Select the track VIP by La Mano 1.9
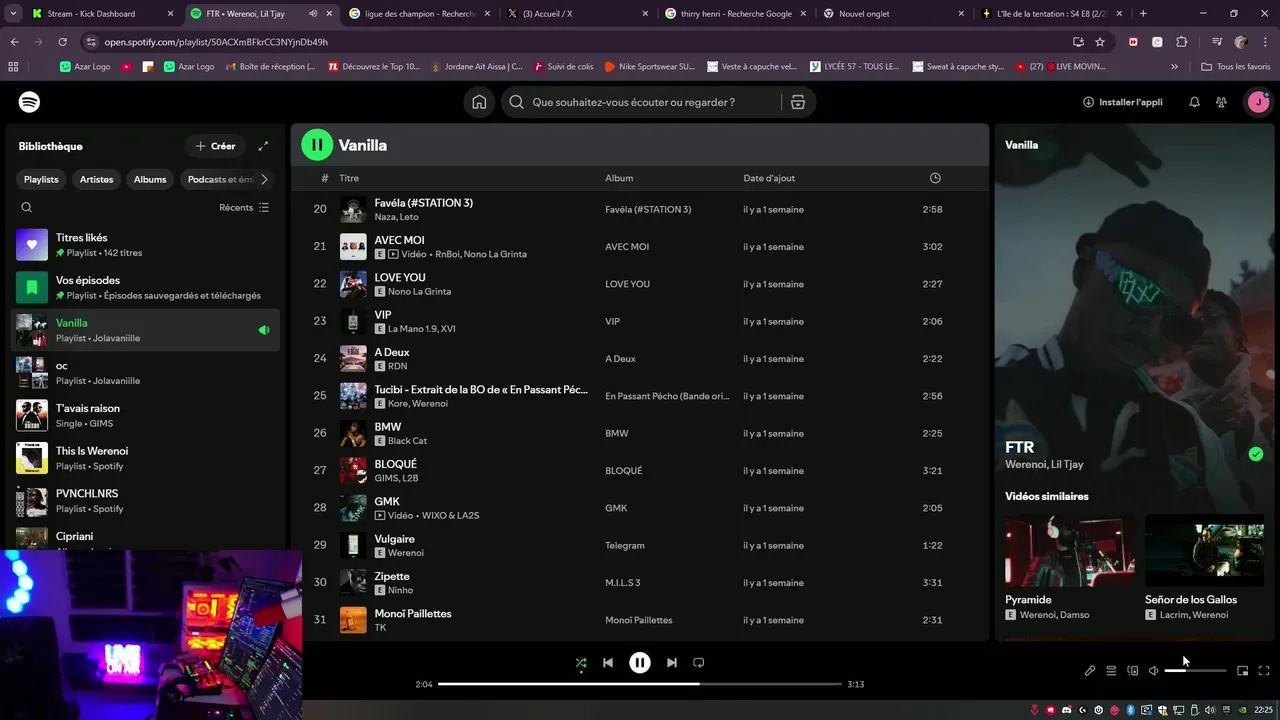 coord(640,321)
